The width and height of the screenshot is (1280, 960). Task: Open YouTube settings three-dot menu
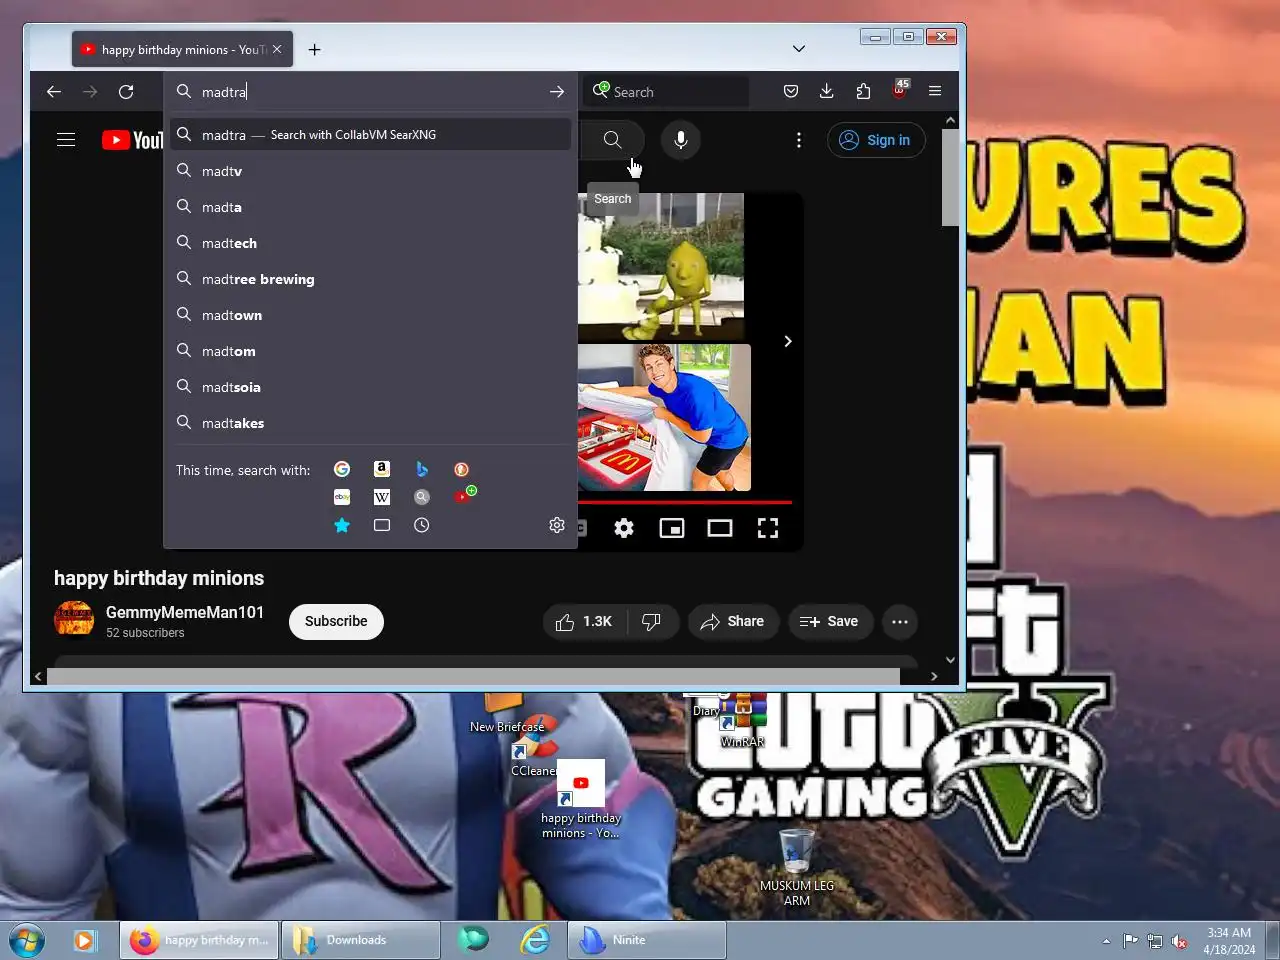coord(798,140)
